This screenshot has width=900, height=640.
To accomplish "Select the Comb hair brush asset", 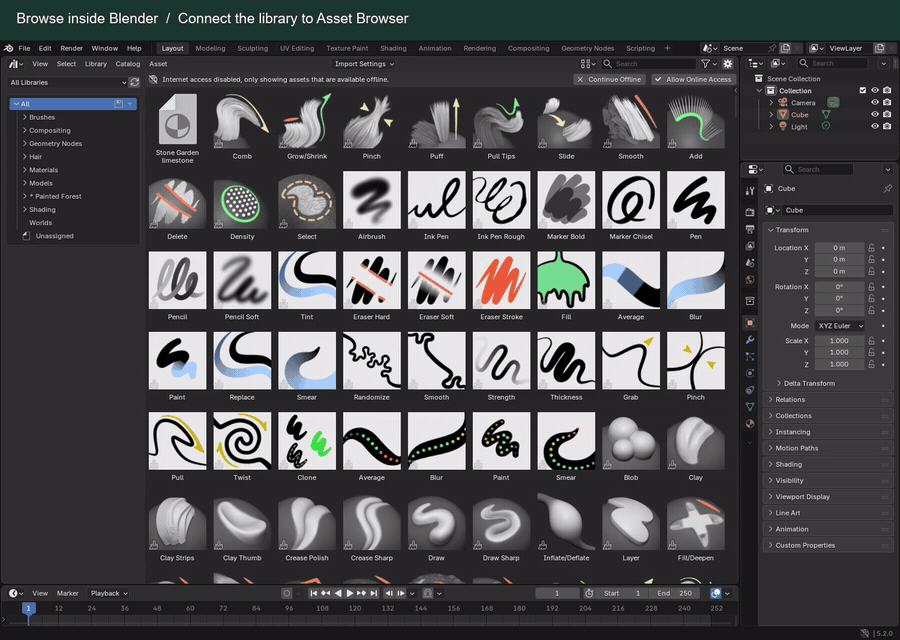I will (242, 127).
